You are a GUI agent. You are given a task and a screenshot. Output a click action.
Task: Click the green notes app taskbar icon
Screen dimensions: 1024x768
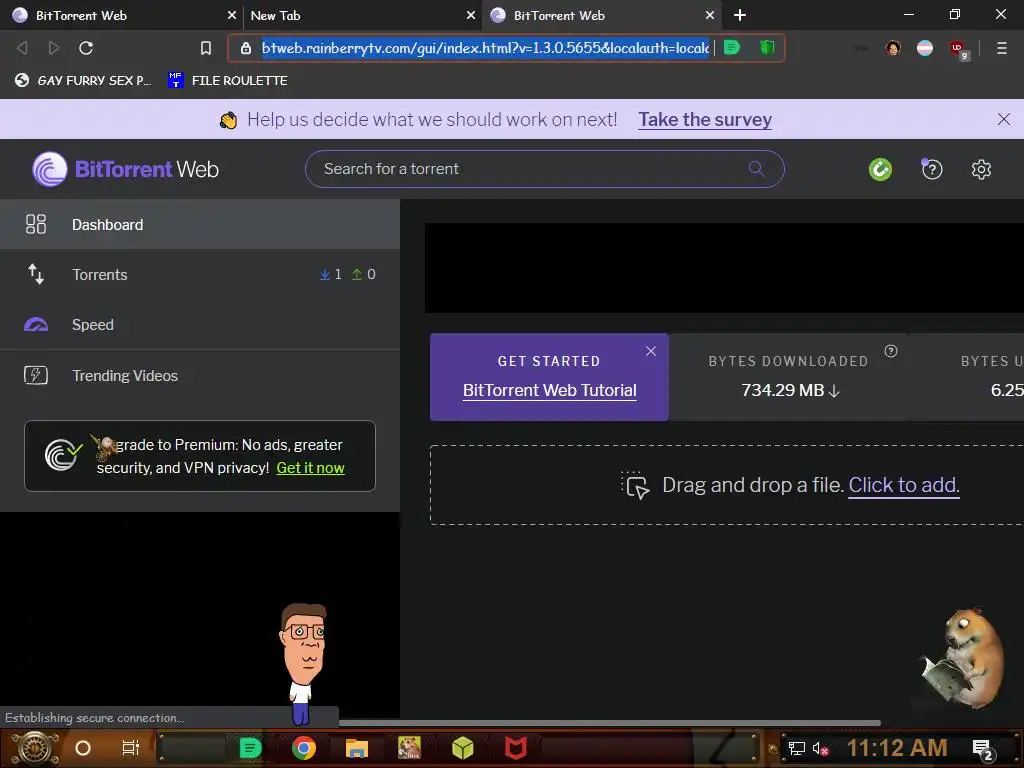250,748
